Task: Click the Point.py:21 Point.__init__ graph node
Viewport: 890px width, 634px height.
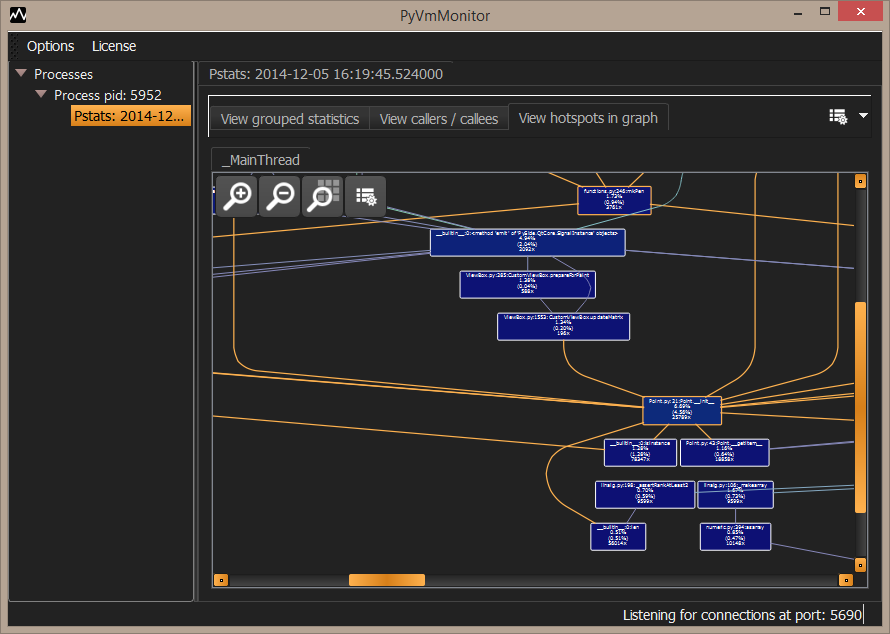Action: coord(682,410)
